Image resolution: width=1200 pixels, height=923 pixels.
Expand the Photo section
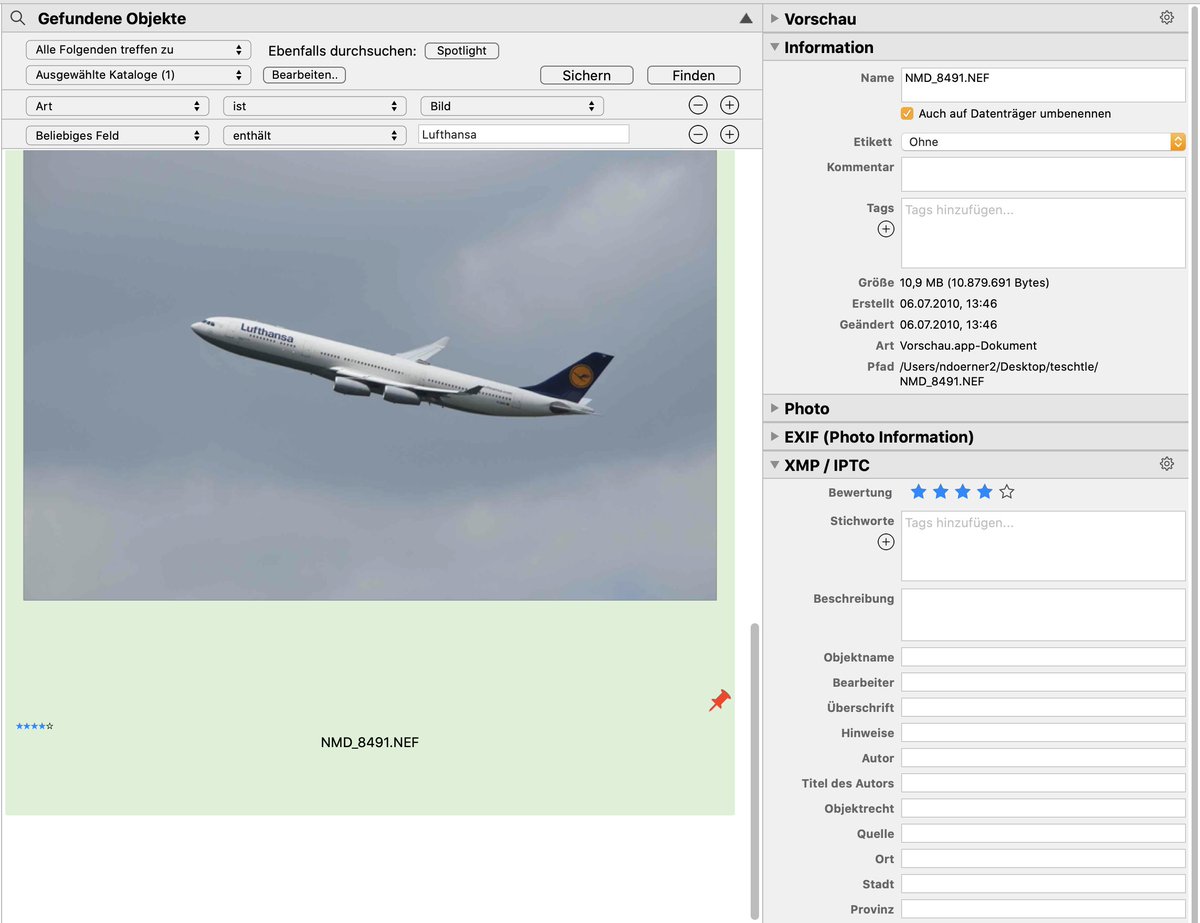coord(775,408)
